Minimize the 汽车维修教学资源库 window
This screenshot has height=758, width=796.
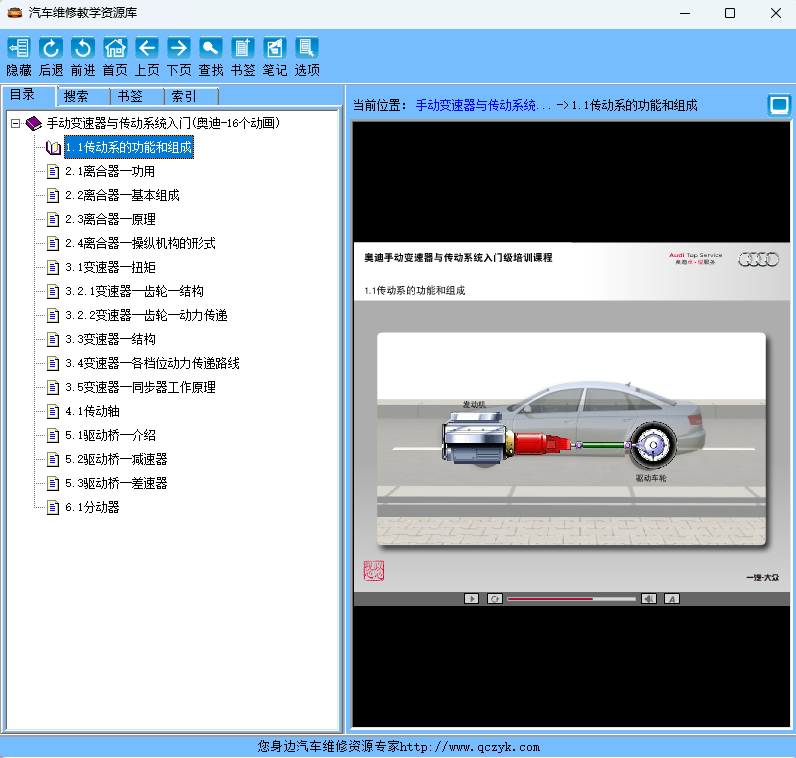point(685,13)
